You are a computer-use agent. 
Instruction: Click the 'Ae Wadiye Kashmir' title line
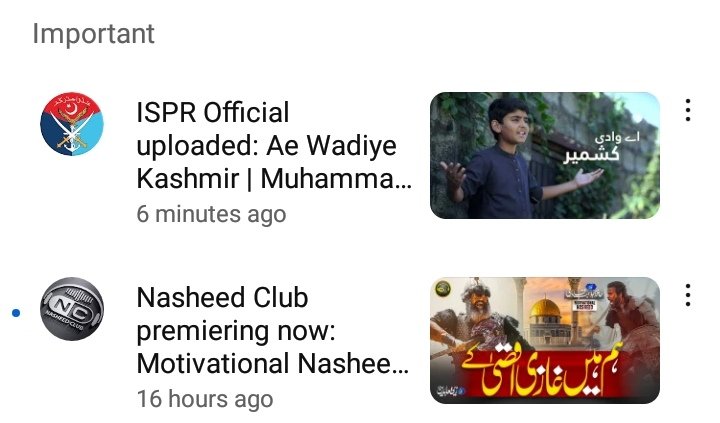331,146
